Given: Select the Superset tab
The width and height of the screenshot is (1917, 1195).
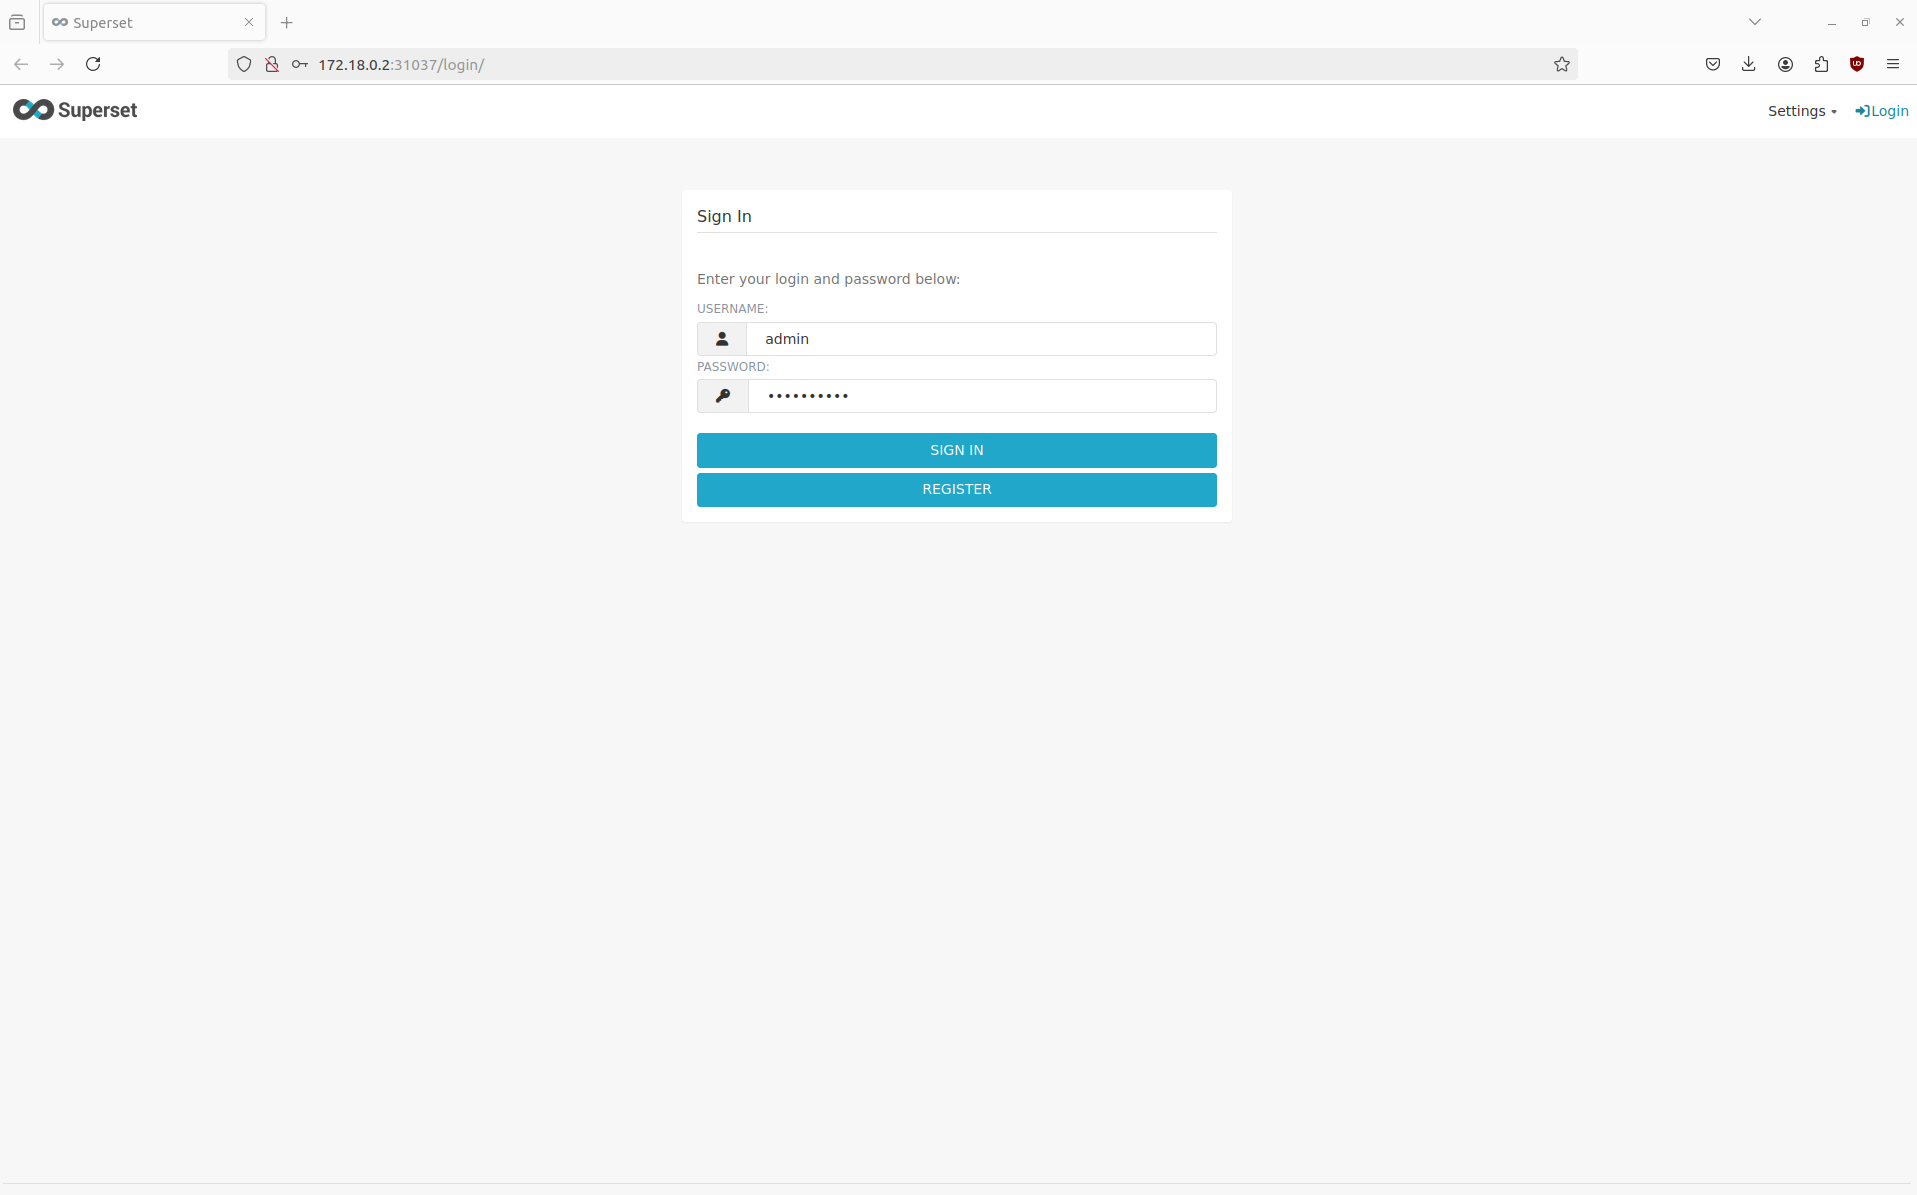Looking at the screenshot, I should 140,22.
